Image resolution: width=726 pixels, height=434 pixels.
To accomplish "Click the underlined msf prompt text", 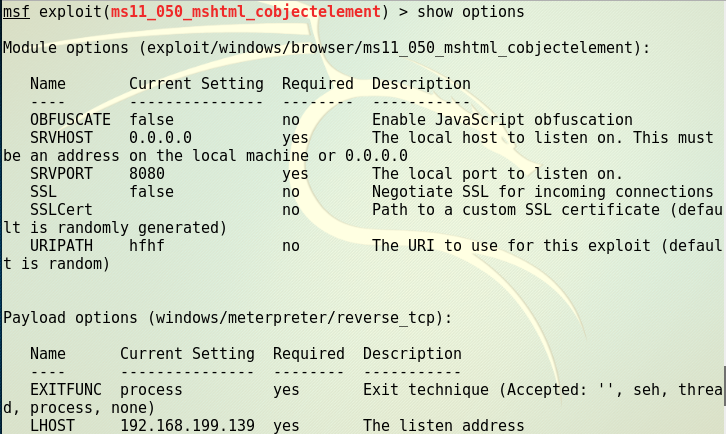I will (x=16, y=12).
